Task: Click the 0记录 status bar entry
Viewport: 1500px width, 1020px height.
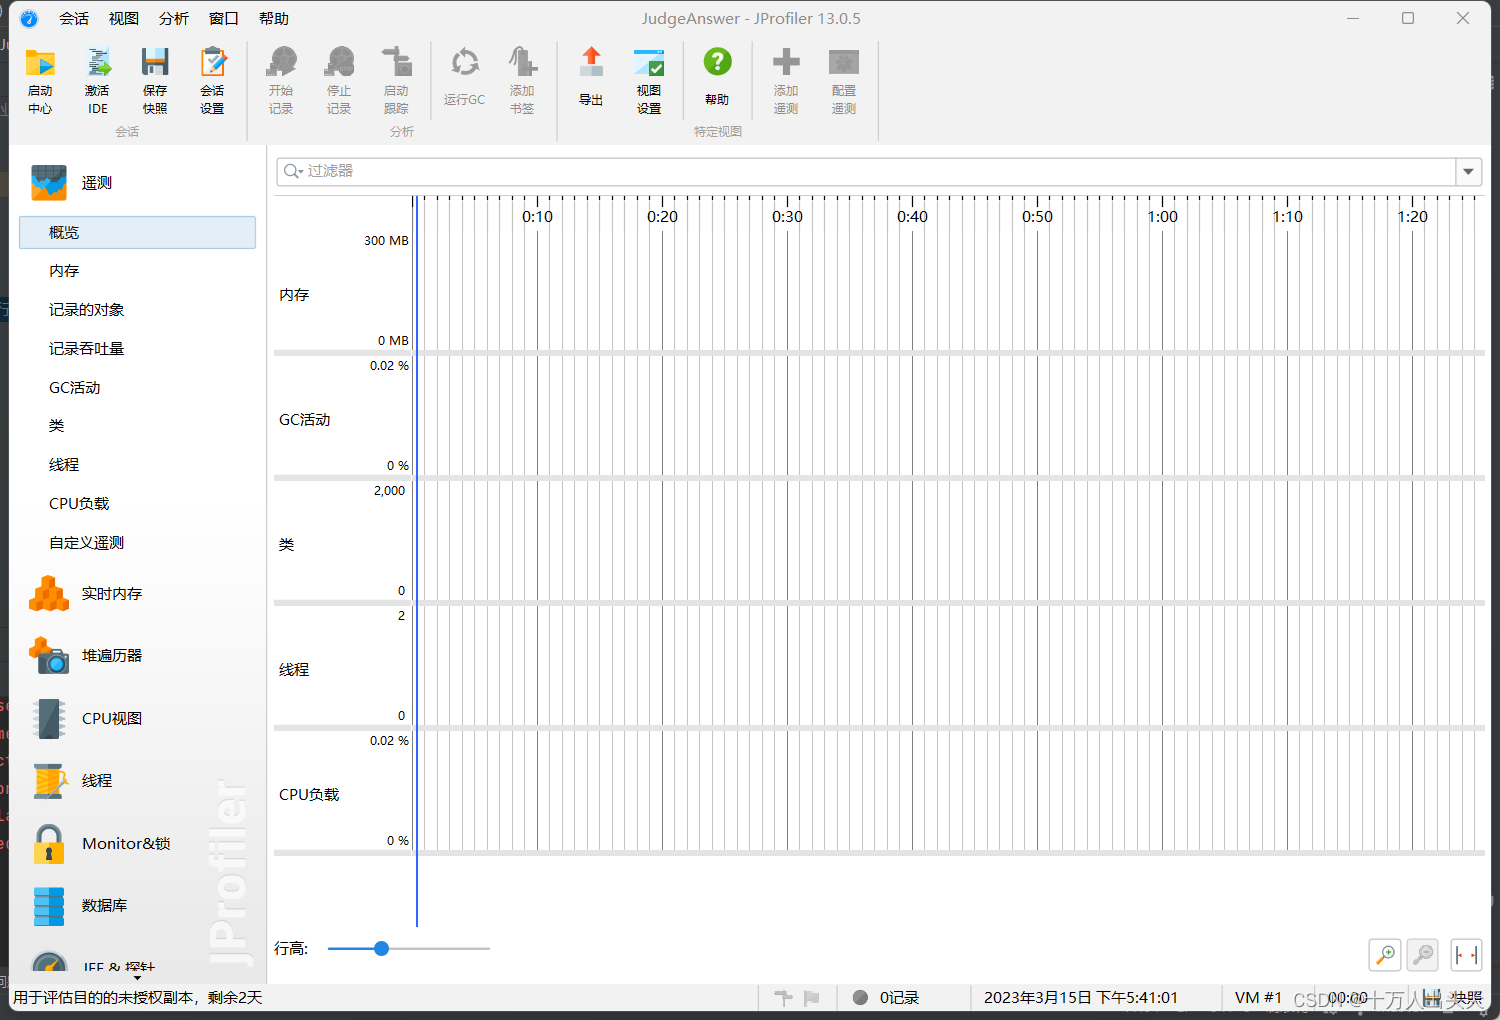Action: [x=899, y=998]
